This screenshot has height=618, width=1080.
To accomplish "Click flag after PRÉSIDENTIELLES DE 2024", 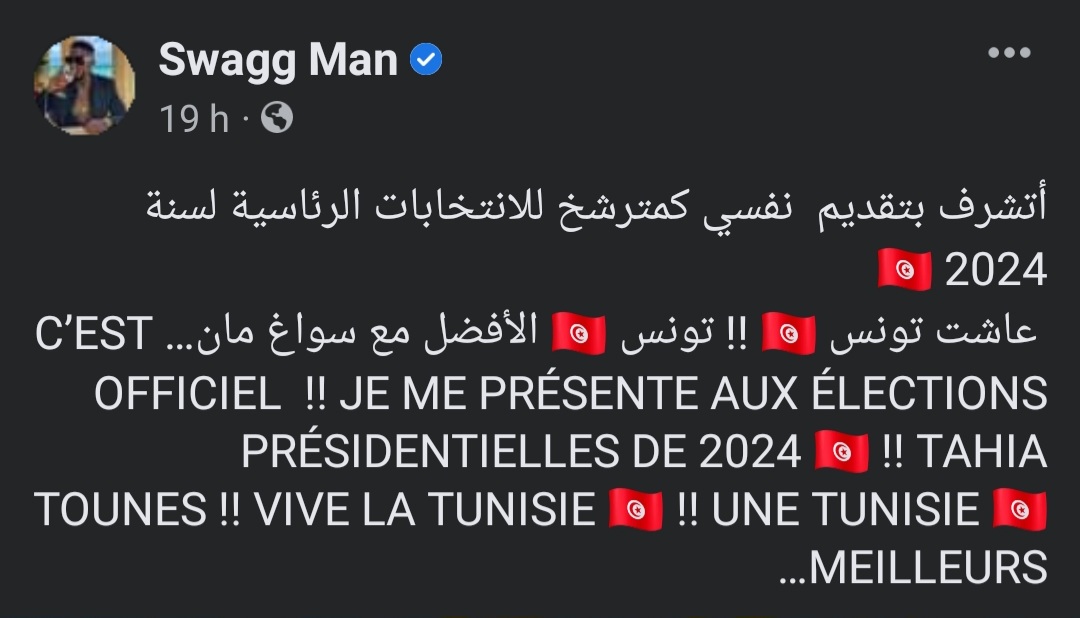I will [x=842, y=453].
